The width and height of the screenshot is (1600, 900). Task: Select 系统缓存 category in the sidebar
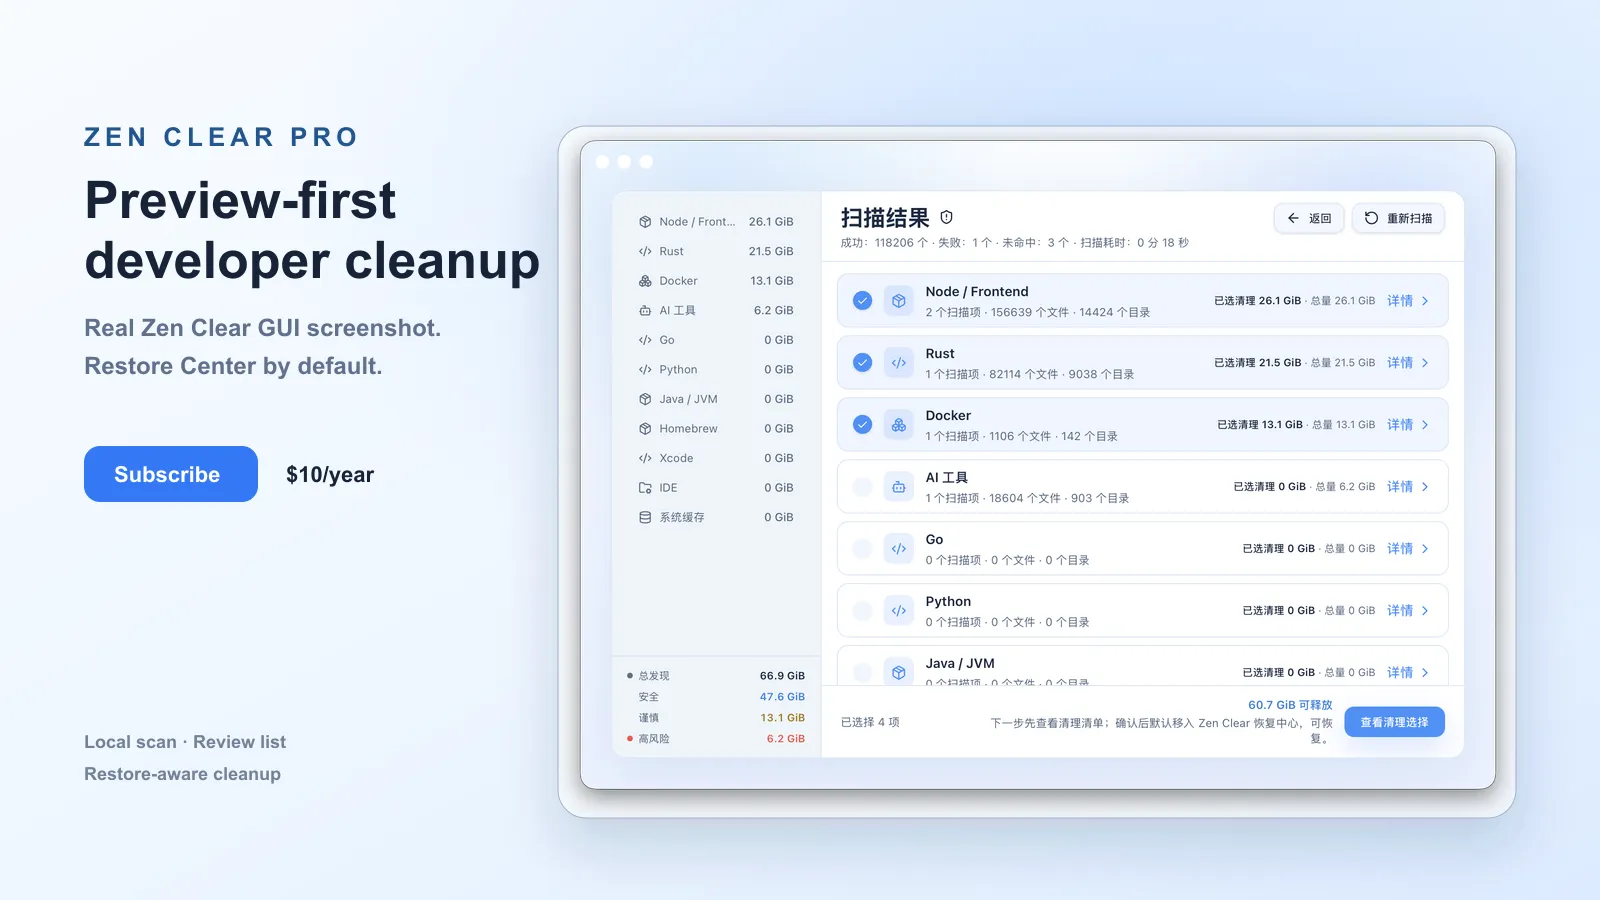[716, 517]
